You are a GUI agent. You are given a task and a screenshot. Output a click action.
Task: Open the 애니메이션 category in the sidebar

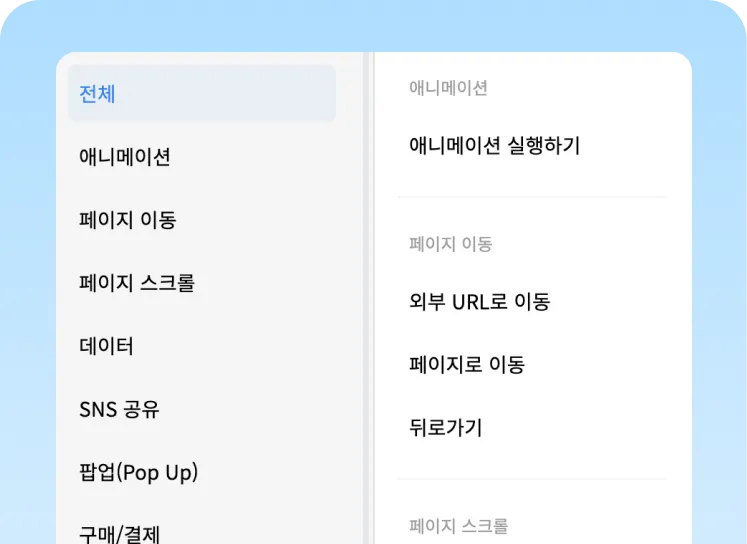pyautogui.click(x=125, y=157)
